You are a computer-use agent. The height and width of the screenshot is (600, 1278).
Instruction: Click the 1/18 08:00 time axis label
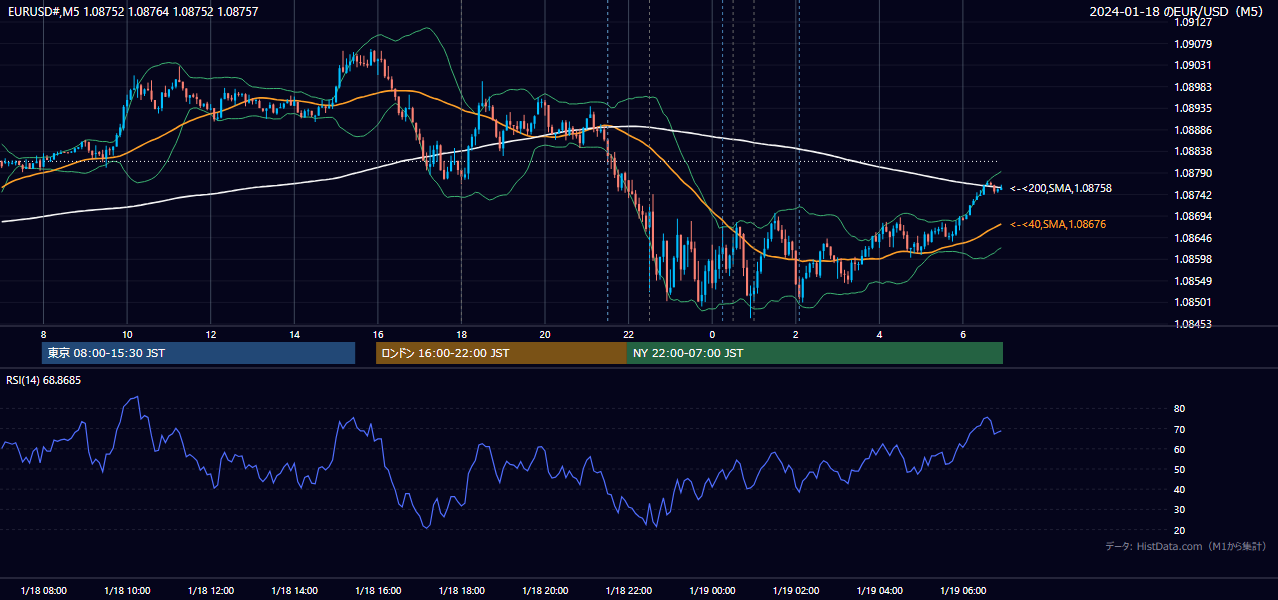(43, 591)
